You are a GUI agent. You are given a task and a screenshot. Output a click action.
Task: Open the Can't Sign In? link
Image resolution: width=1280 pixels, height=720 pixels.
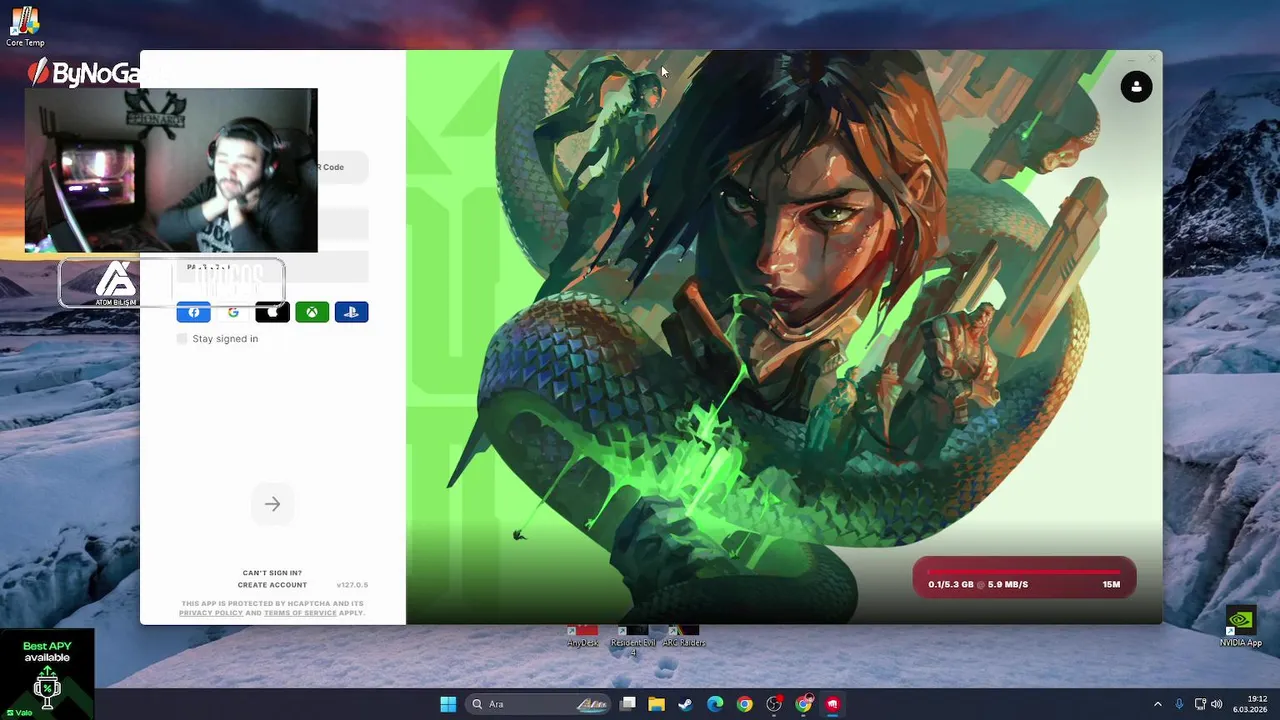(272, 573)
